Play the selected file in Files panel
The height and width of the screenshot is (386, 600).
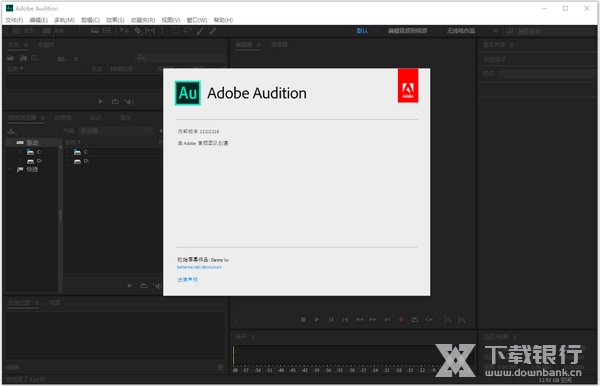pyautogui.click(x=101, y=101)
